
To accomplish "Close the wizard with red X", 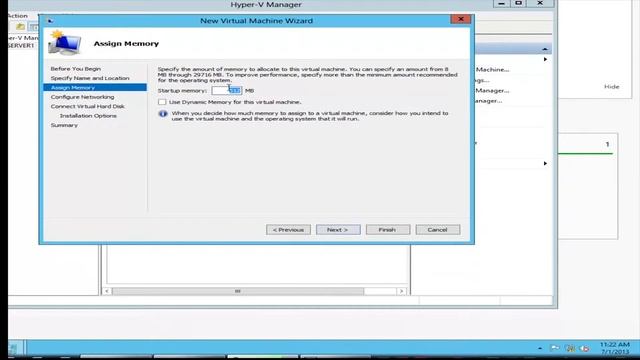I will pyautogui.click(x=460, y=19).
